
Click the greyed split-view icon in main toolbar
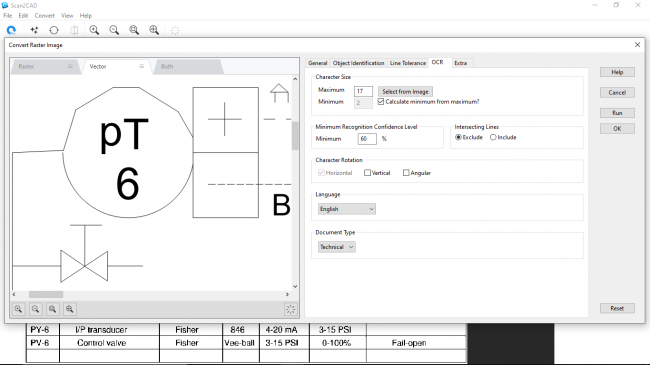74,30
